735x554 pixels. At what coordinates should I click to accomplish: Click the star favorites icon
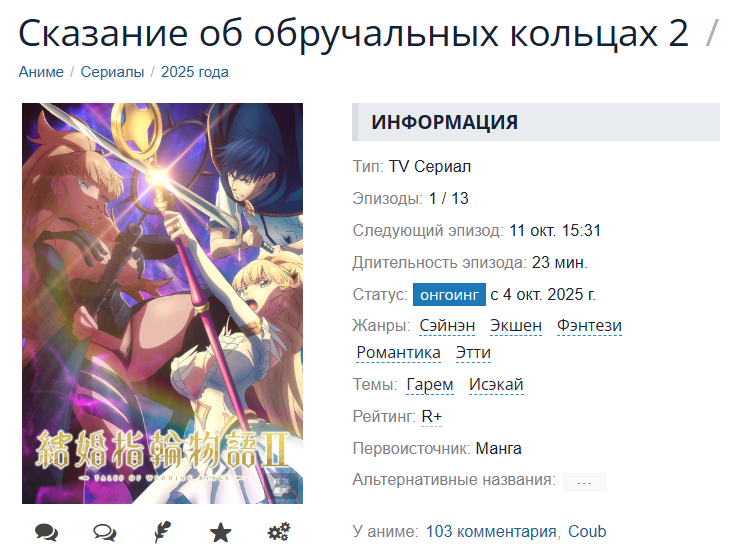(220, 532)
